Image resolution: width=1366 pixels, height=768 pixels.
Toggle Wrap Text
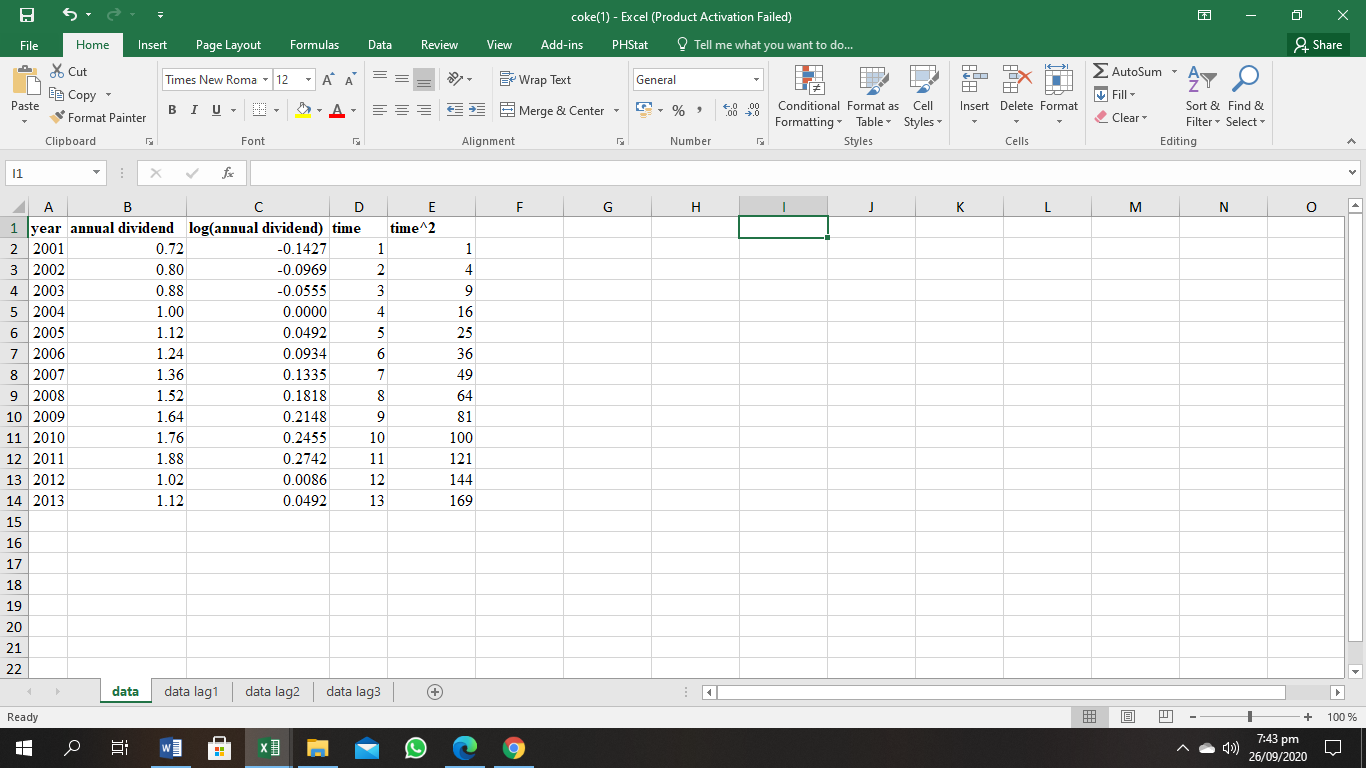tap(535, 80)
